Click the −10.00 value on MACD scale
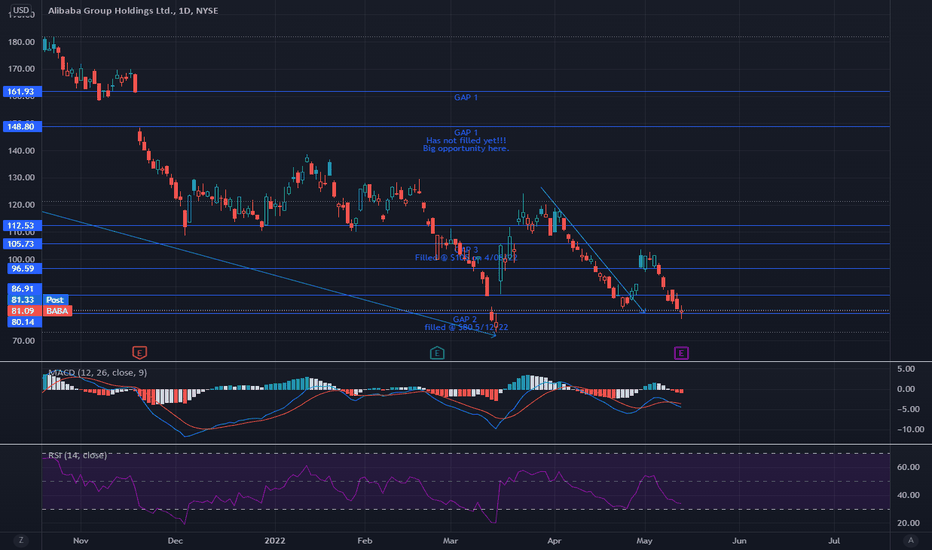Image resolution: width=932 pixels, height=550 pixels. coord(910,429)
